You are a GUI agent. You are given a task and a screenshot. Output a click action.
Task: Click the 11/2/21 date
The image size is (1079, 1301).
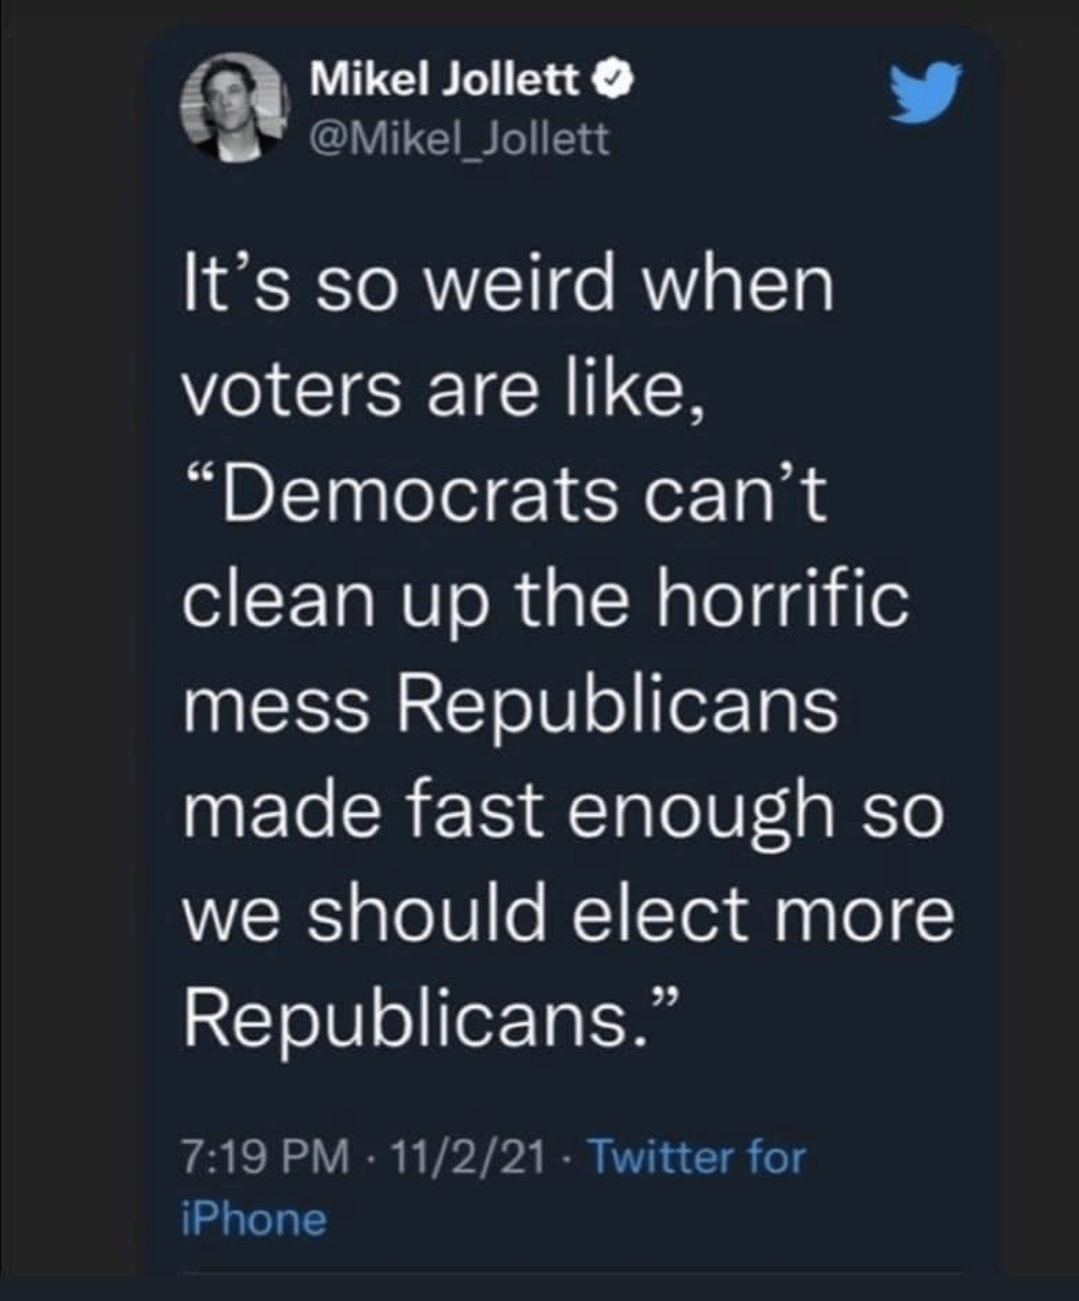[470, 1158]
